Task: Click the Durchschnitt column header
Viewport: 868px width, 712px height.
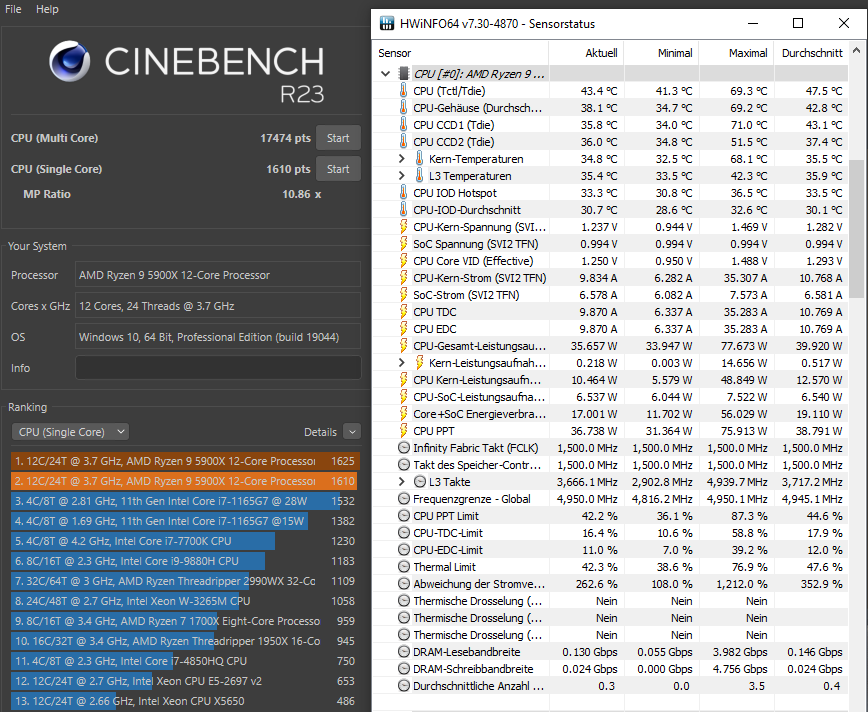Action: (x=811, y=53)
